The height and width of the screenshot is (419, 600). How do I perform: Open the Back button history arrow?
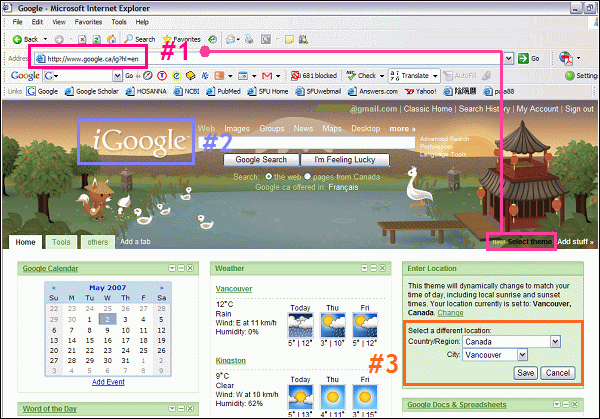tap(45, 39)
